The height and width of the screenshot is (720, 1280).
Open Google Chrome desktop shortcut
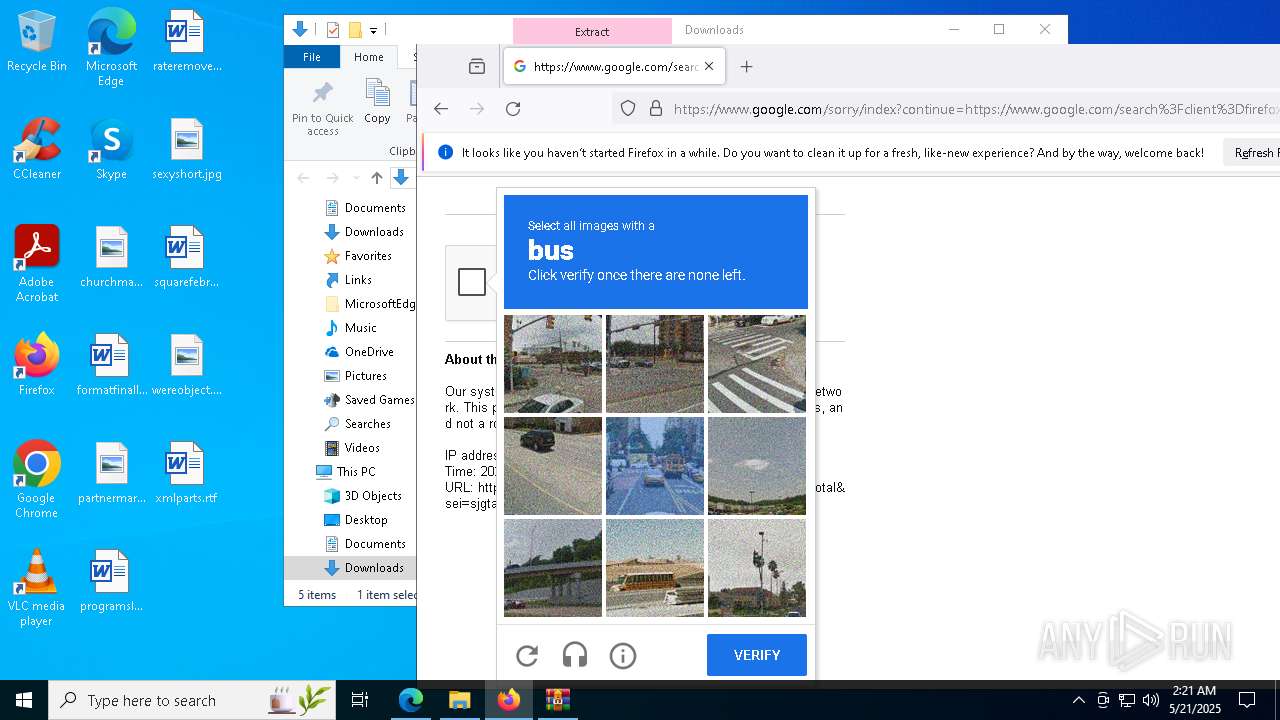point(37,480)
